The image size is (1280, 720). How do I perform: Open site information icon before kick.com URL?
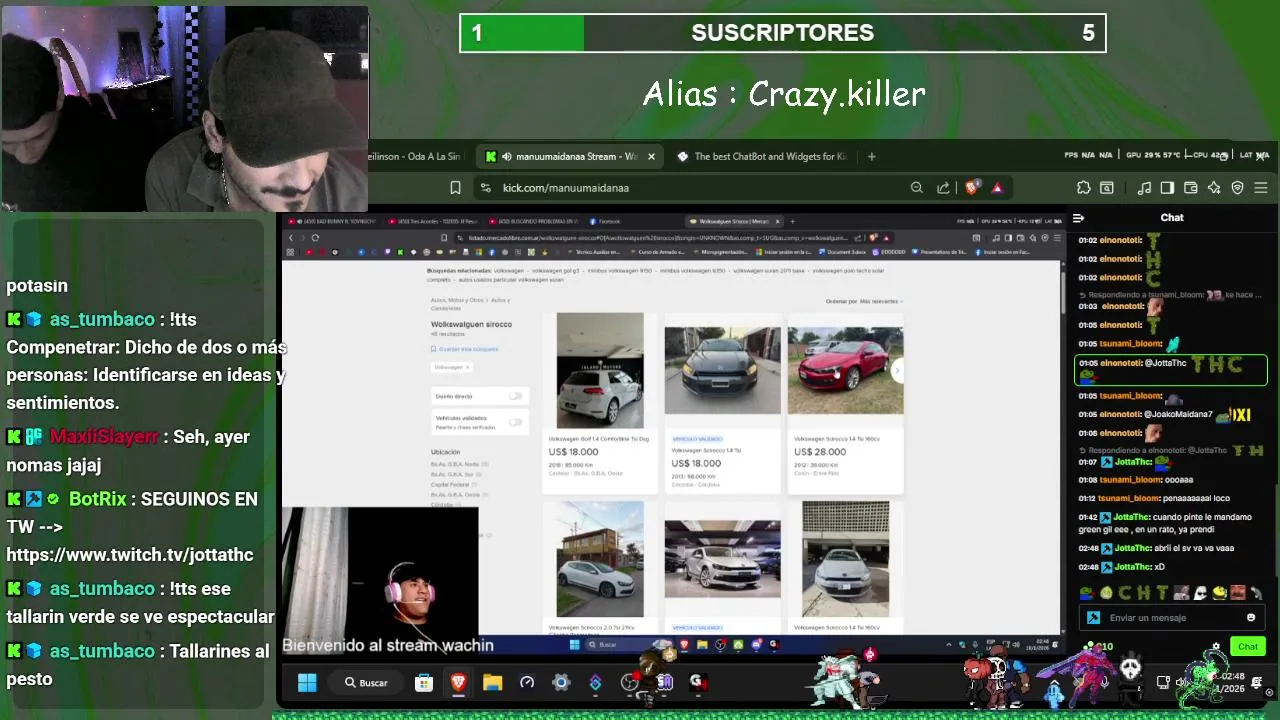click(486, 188)
